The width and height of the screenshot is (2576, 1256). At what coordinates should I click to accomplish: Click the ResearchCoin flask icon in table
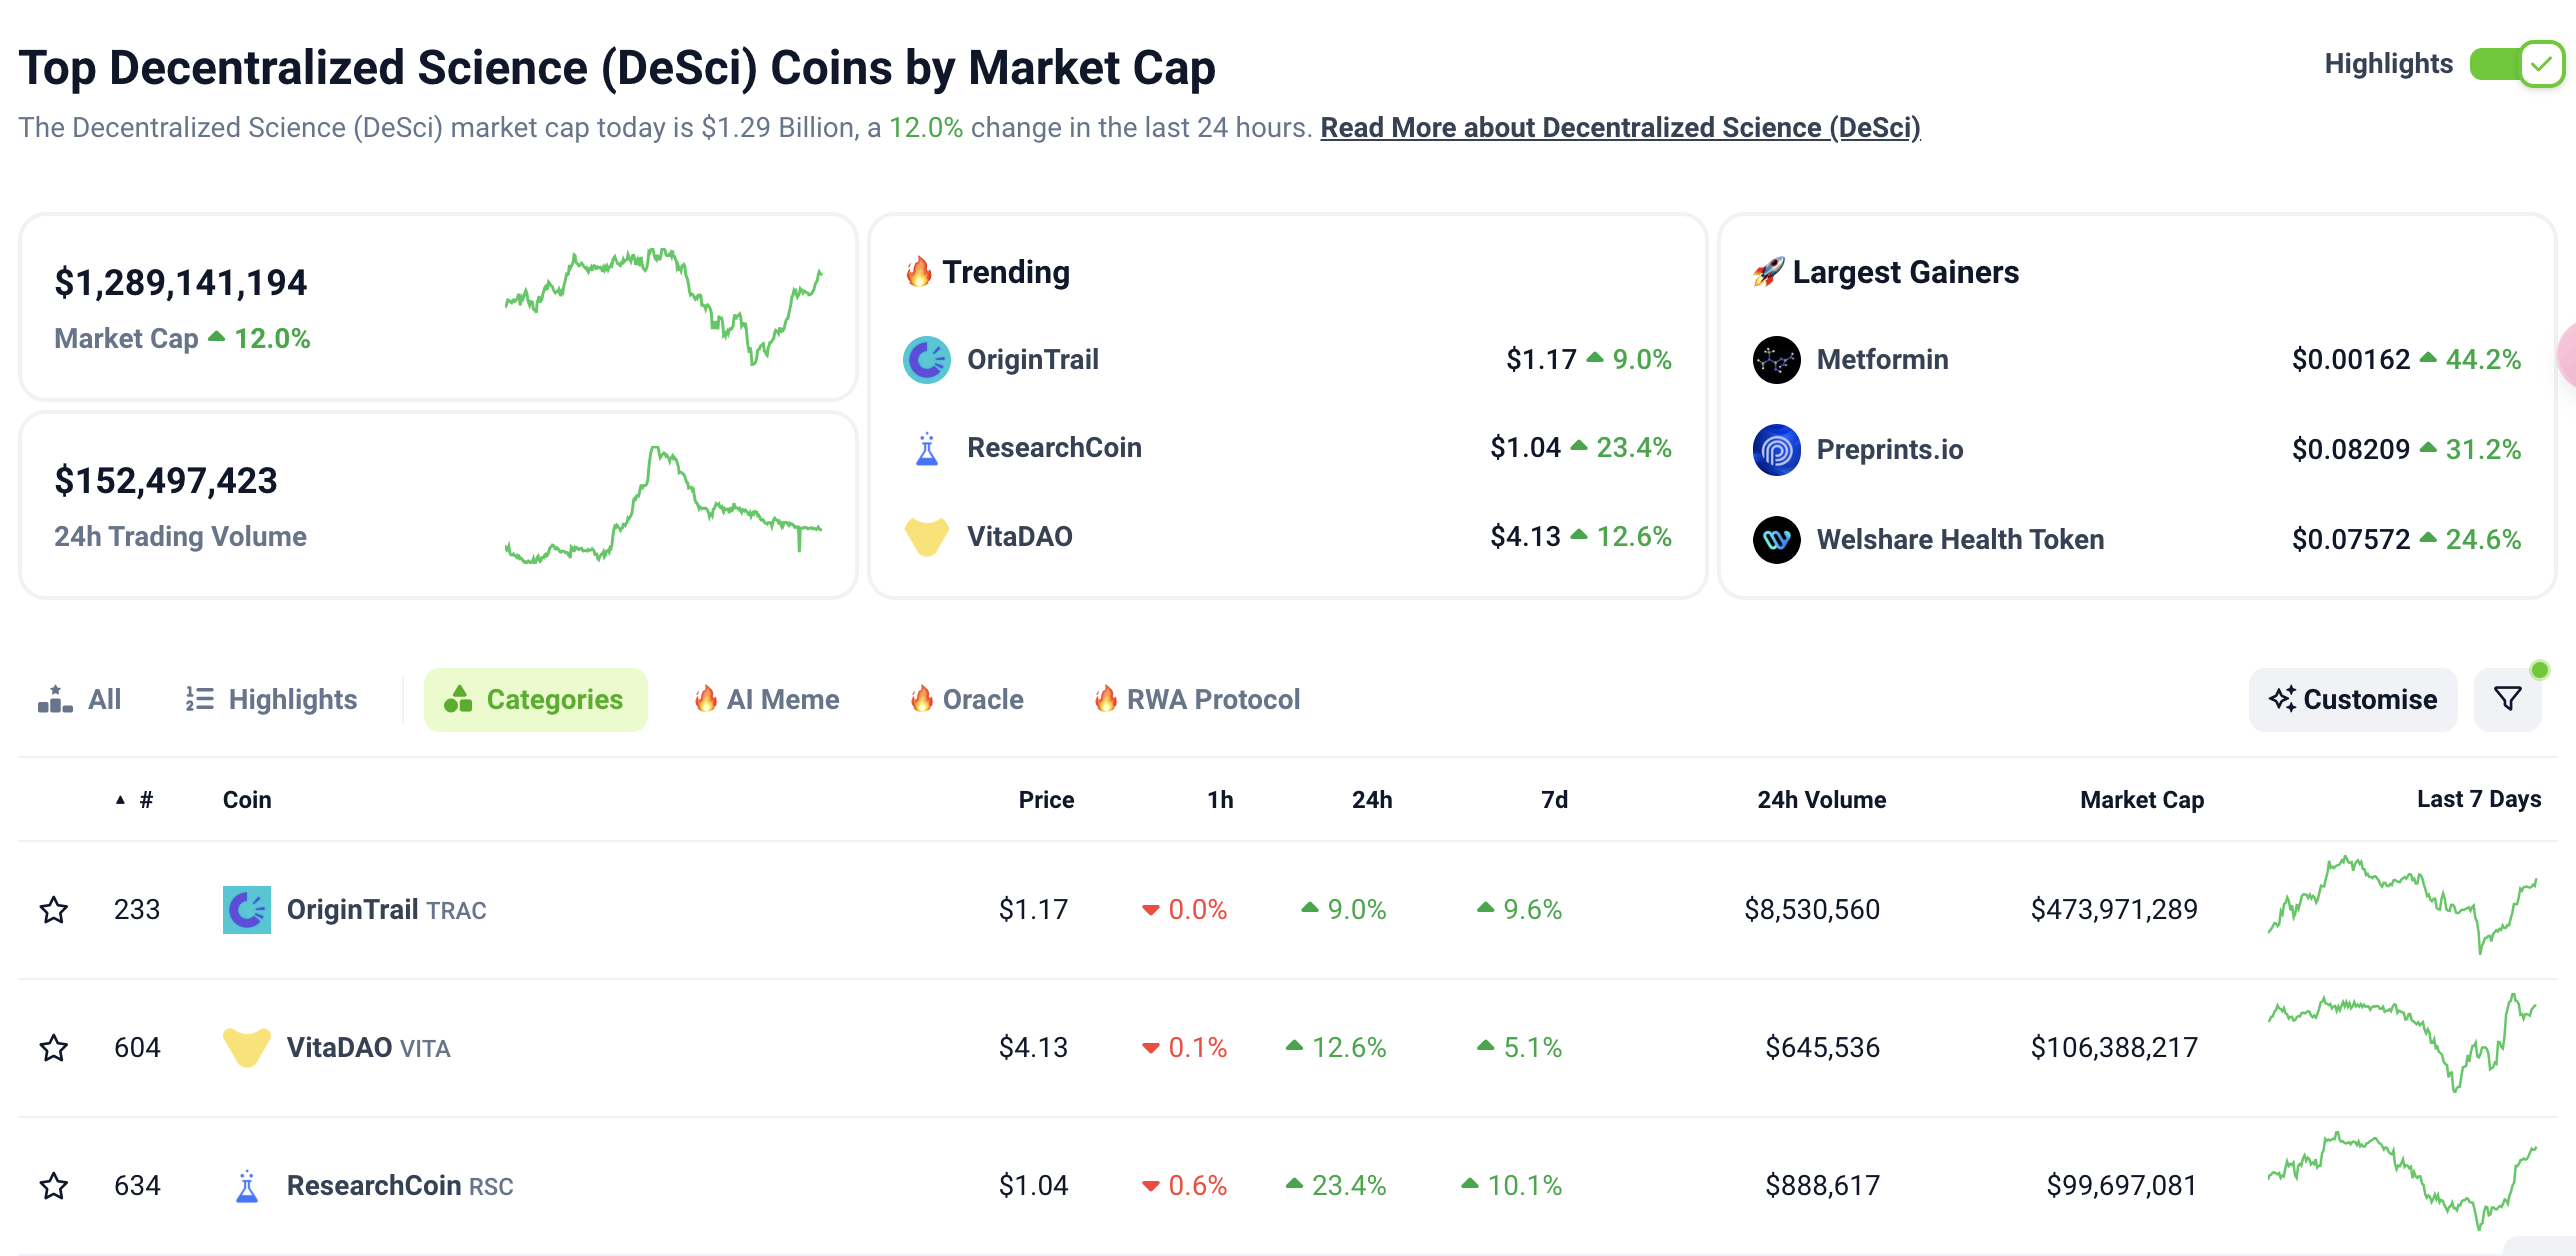[247, 1186]
